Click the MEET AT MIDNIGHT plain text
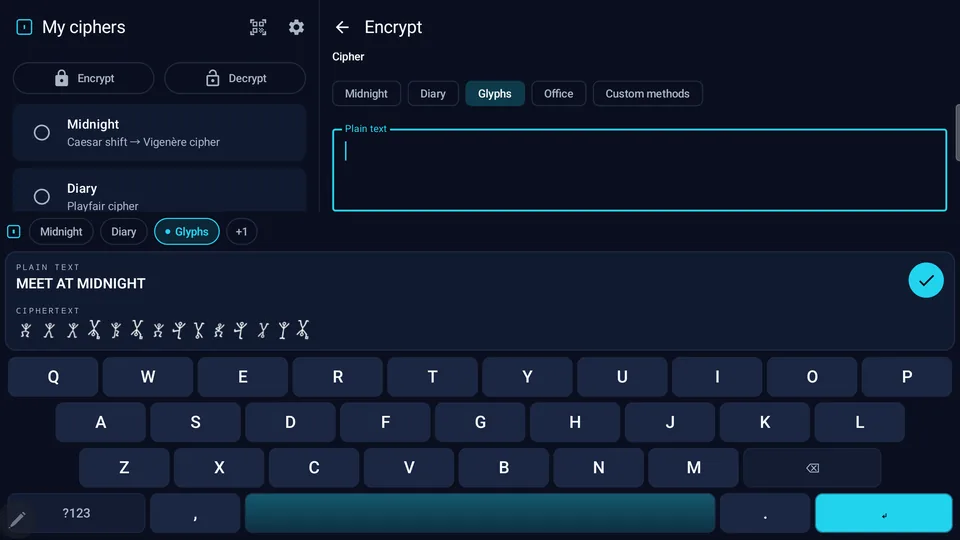Image resolution: width=960 pixels, height=540 pixels. (81, 283)
